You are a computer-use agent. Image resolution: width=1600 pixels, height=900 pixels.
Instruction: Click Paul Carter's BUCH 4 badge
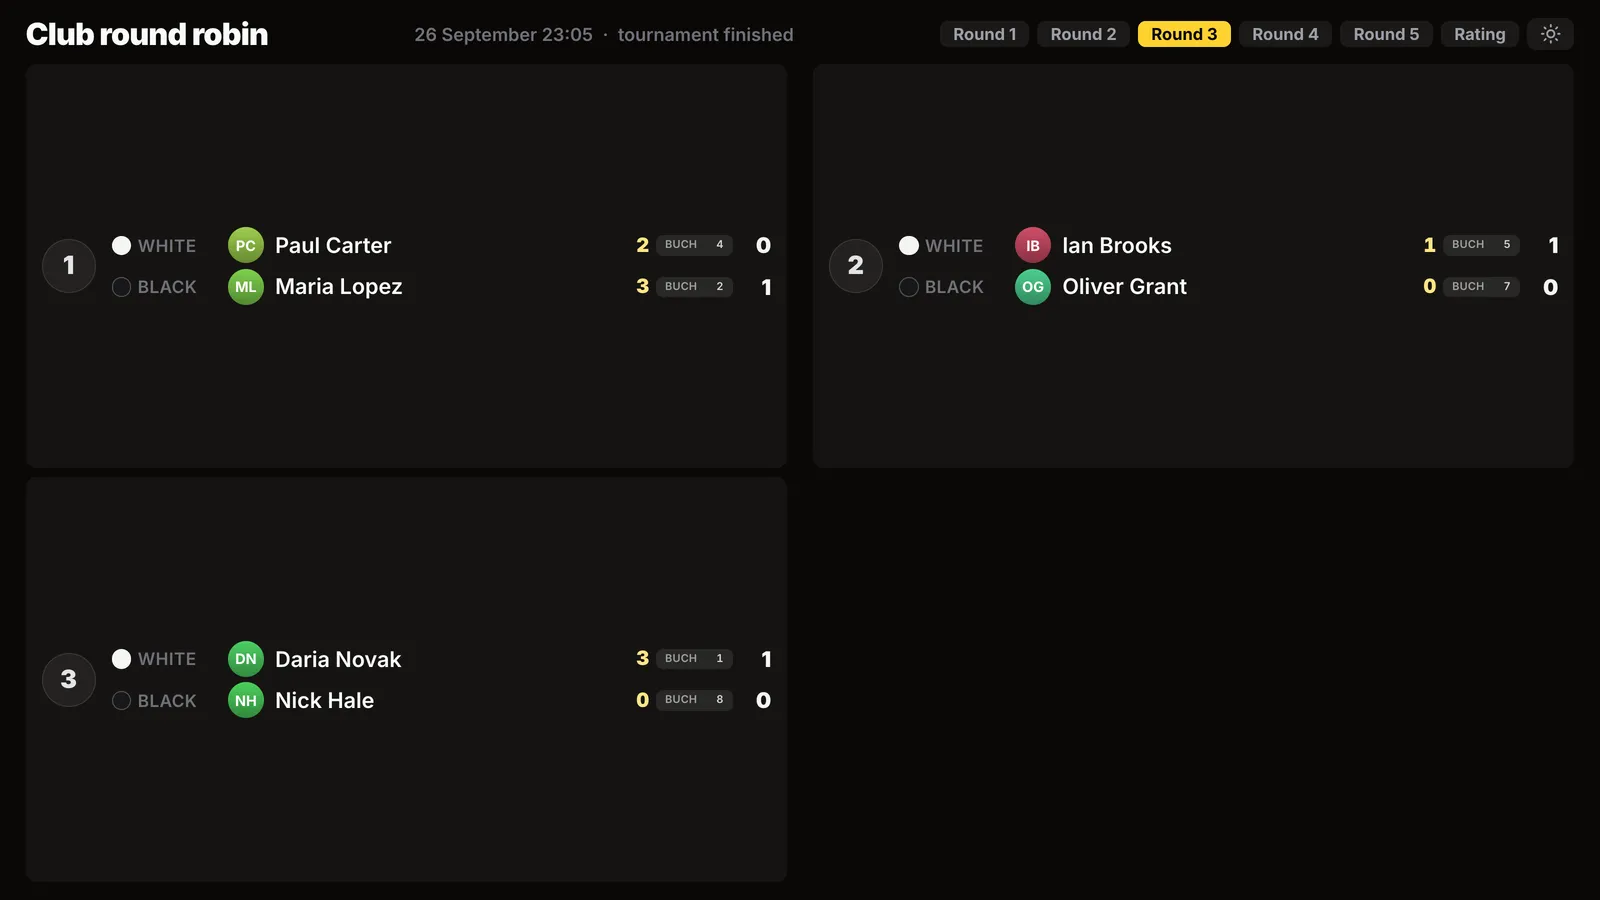click(x=695, y=245)
